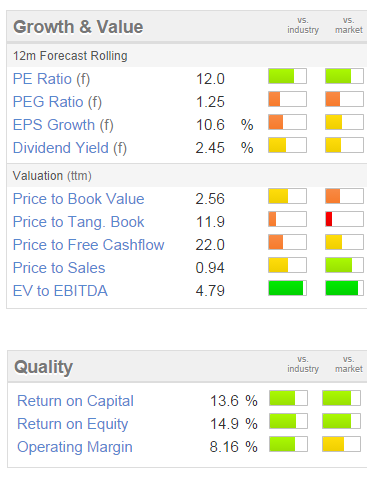Click the PEG Ratio (f) link
The image size is (367, 478).
(57, 102)
